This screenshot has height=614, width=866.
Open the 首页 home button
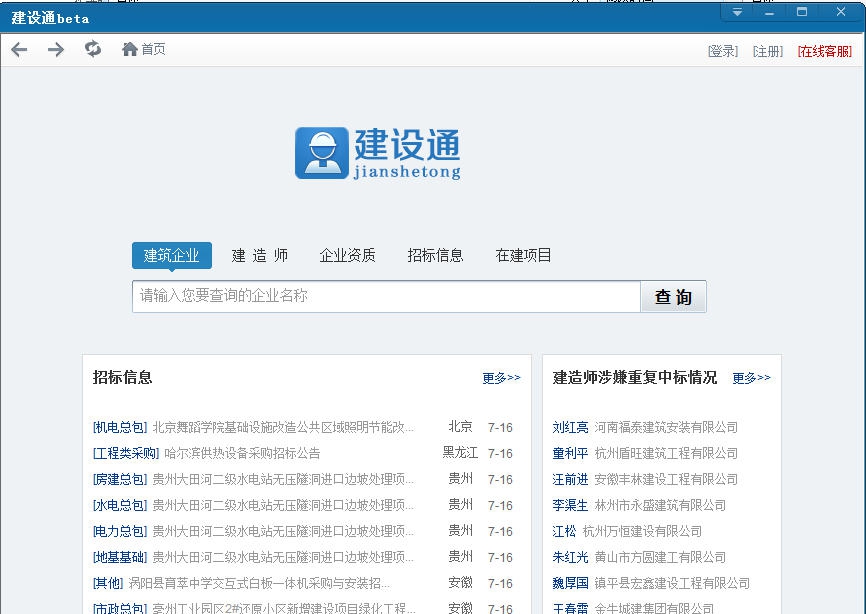click(x=144, y=49)
